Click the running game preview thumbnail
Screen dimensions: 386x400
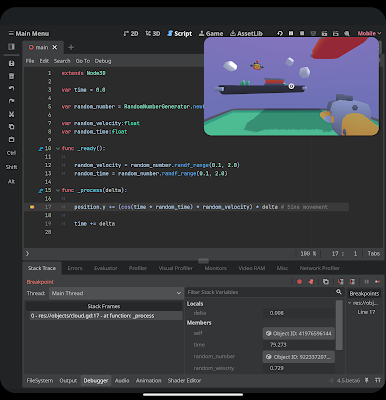(291, 86)
